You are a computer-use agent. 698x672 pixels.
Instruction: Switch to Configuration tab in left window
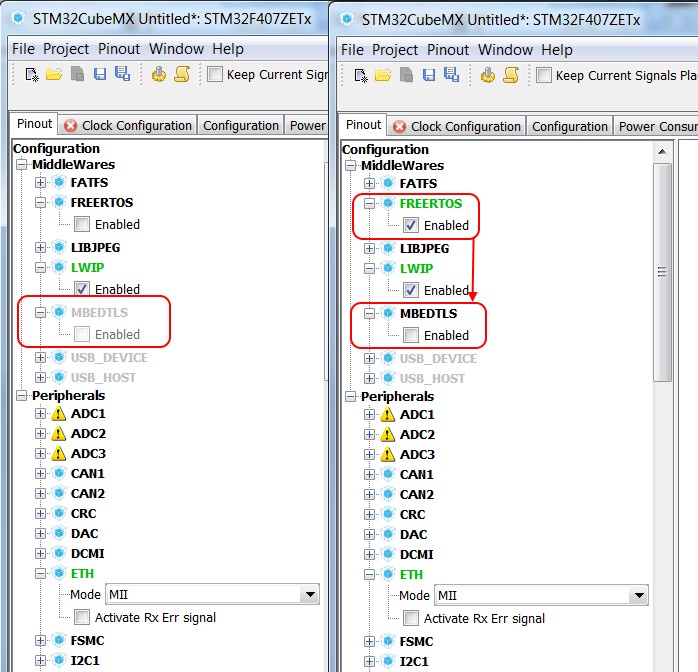(240, 125)
